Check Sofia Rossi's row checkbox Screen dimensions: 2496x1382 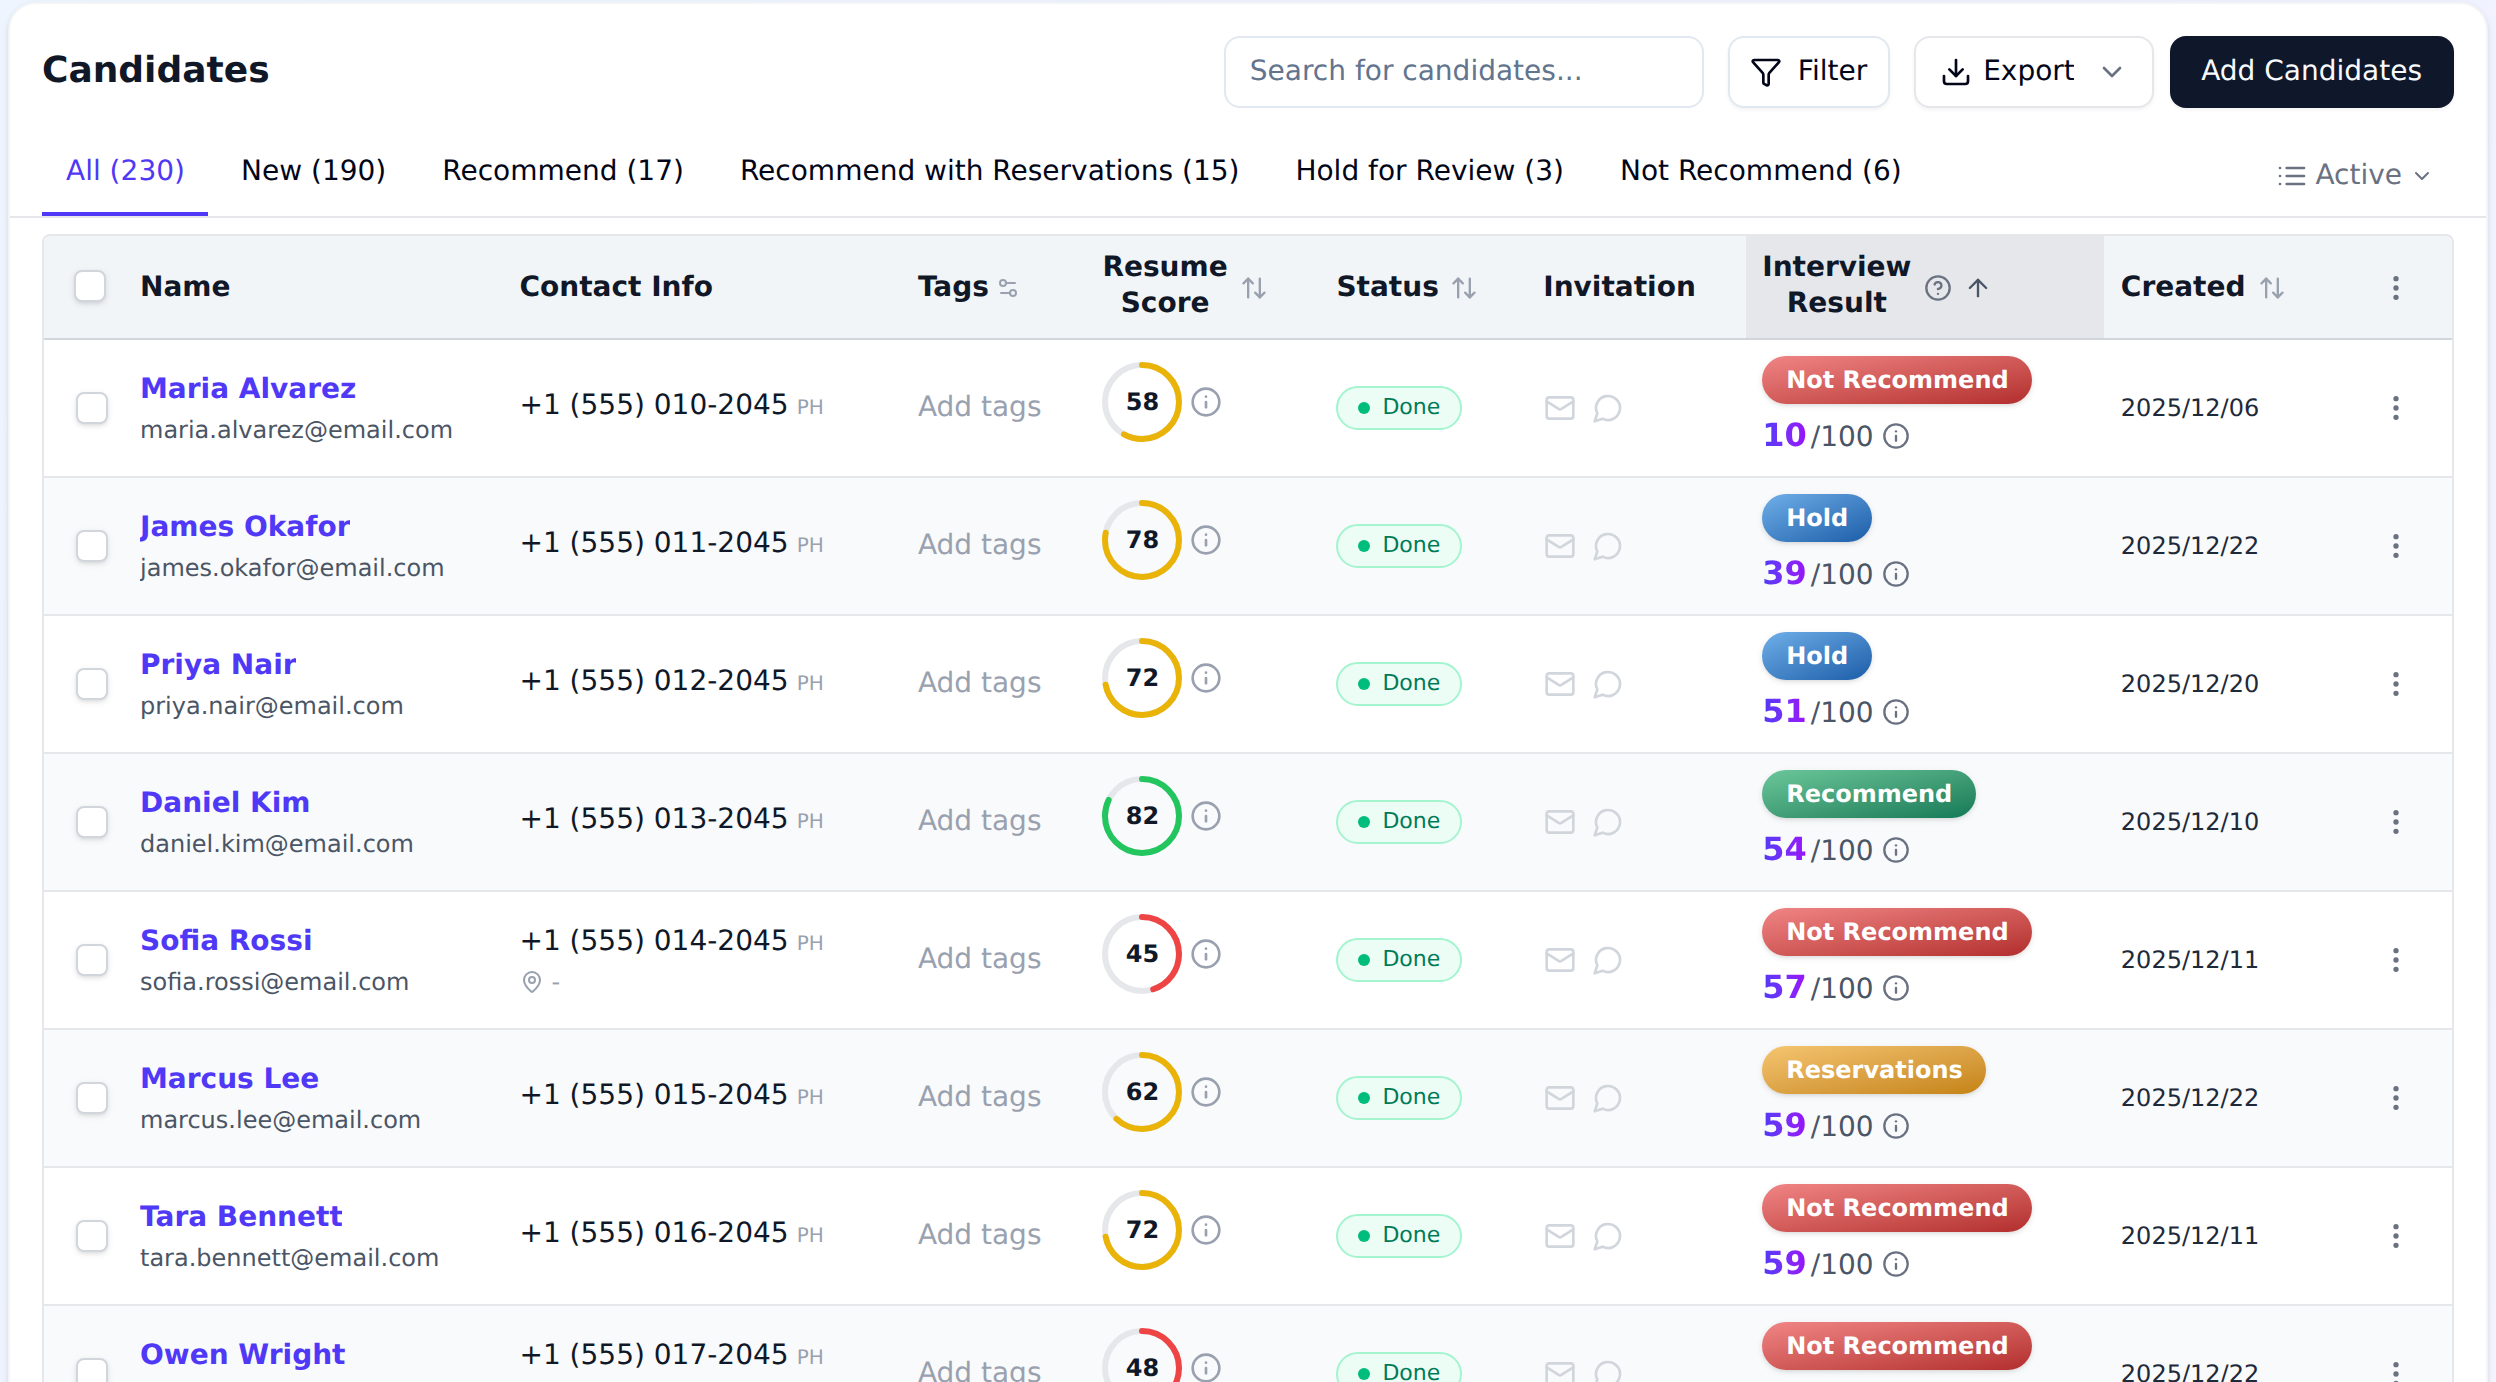[x=92, y=960]
